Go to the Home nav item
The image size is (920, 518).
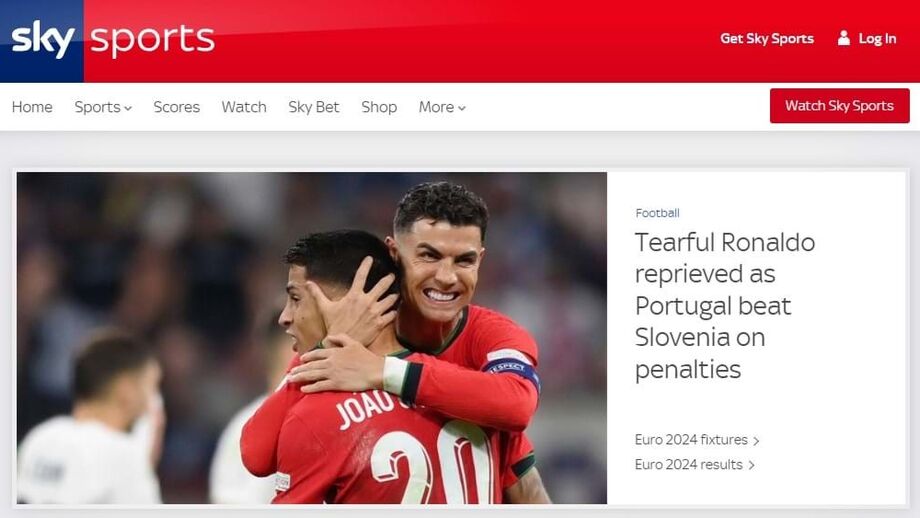pyautogui.click(x=32, y=107)
